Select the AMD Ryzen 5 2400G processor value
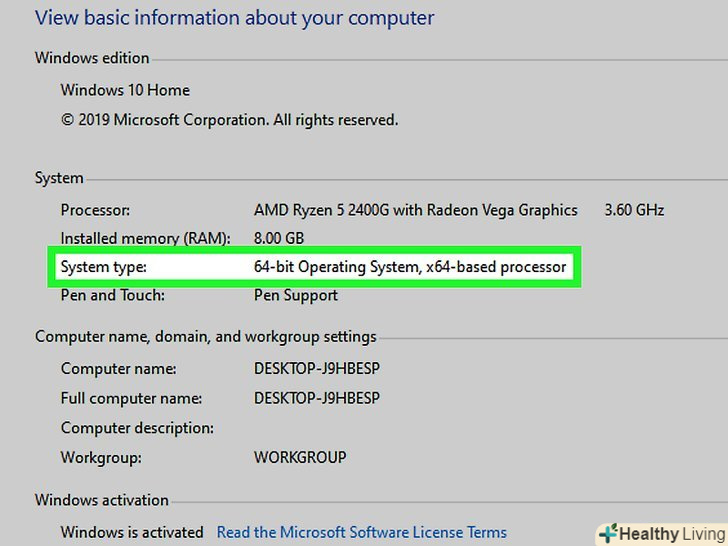 coord(415,210)
